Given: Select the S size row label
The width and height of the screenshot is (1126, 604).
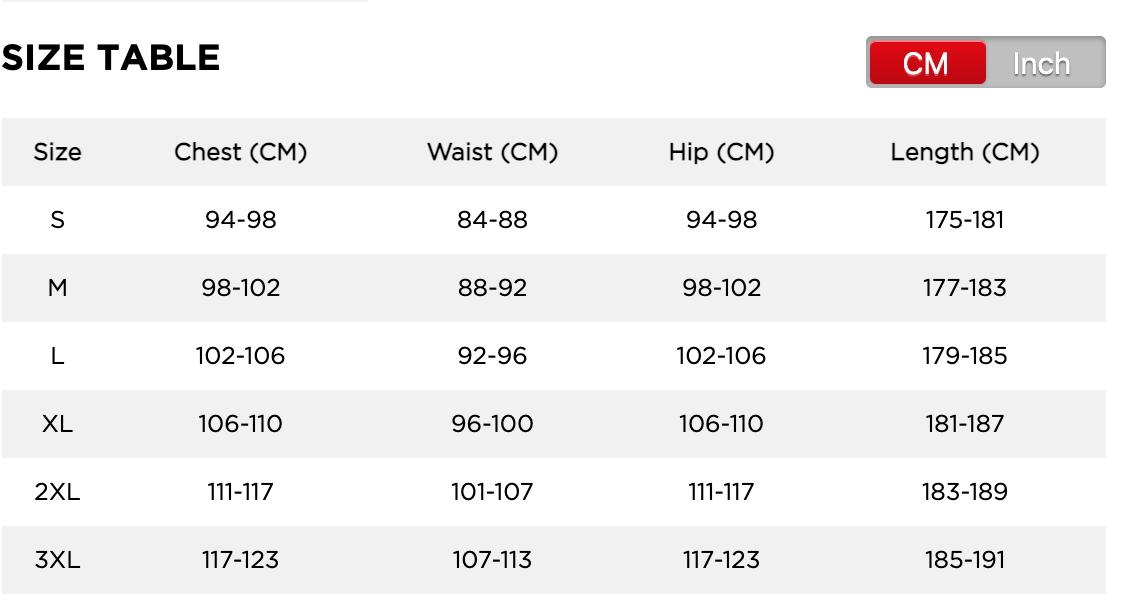Looking at the screenshot, I should click(x=57, y=220).
